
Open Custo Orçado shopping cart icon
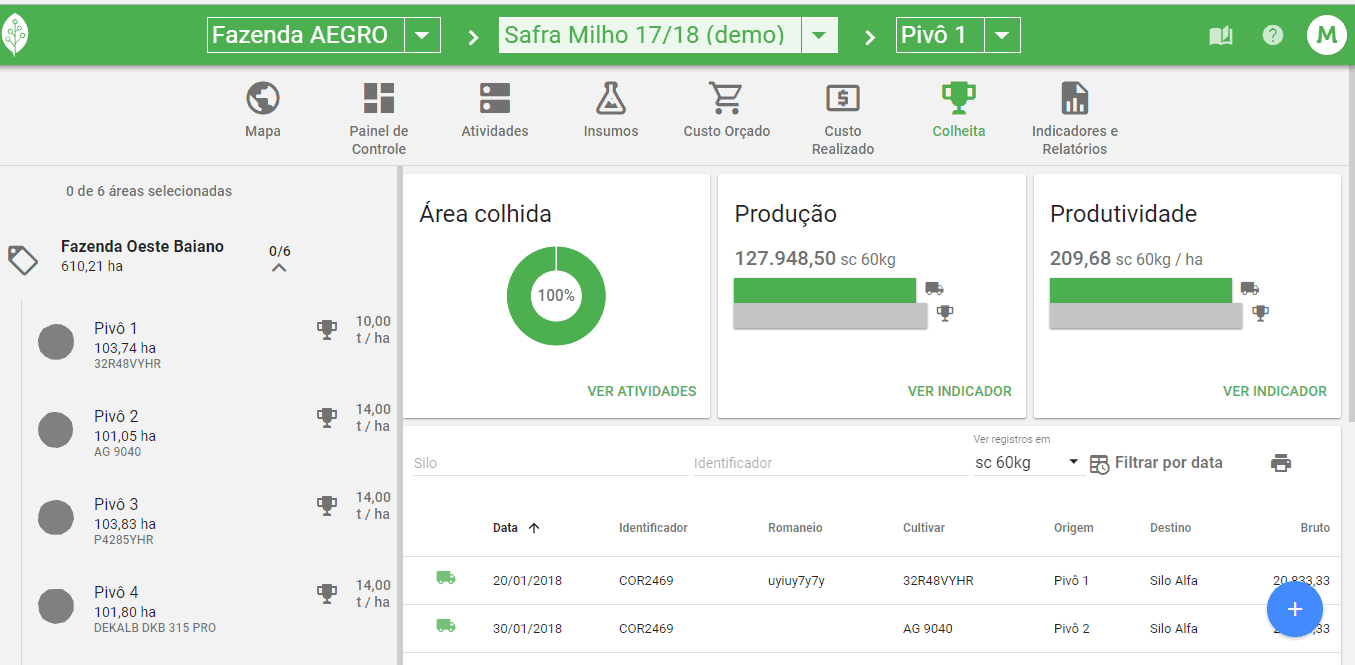coord(726,98)
